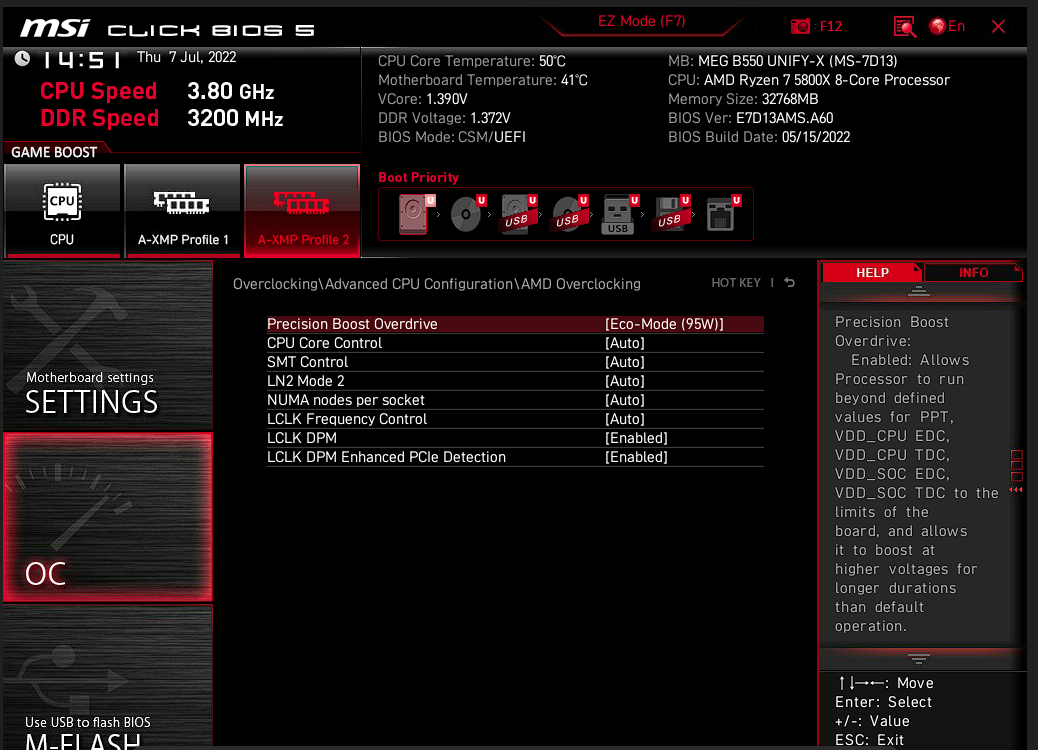Click the clock icon beside the time
Image resolution: width=1038 pixels, height=750 pixels.
(x=23, y=58)
